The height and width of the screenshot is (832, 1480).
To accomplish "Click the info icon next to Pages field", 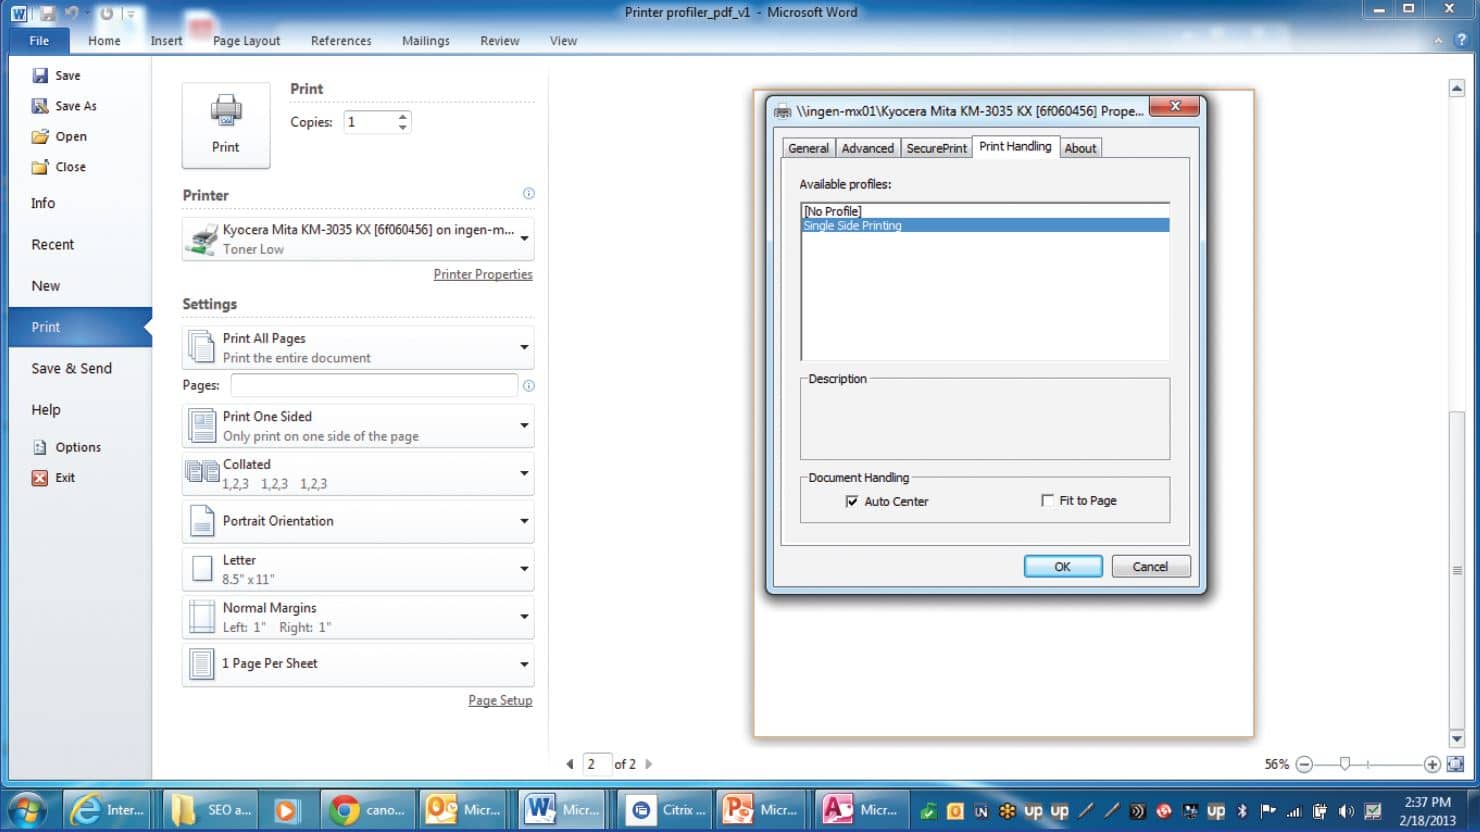I will tap(528, 386).
